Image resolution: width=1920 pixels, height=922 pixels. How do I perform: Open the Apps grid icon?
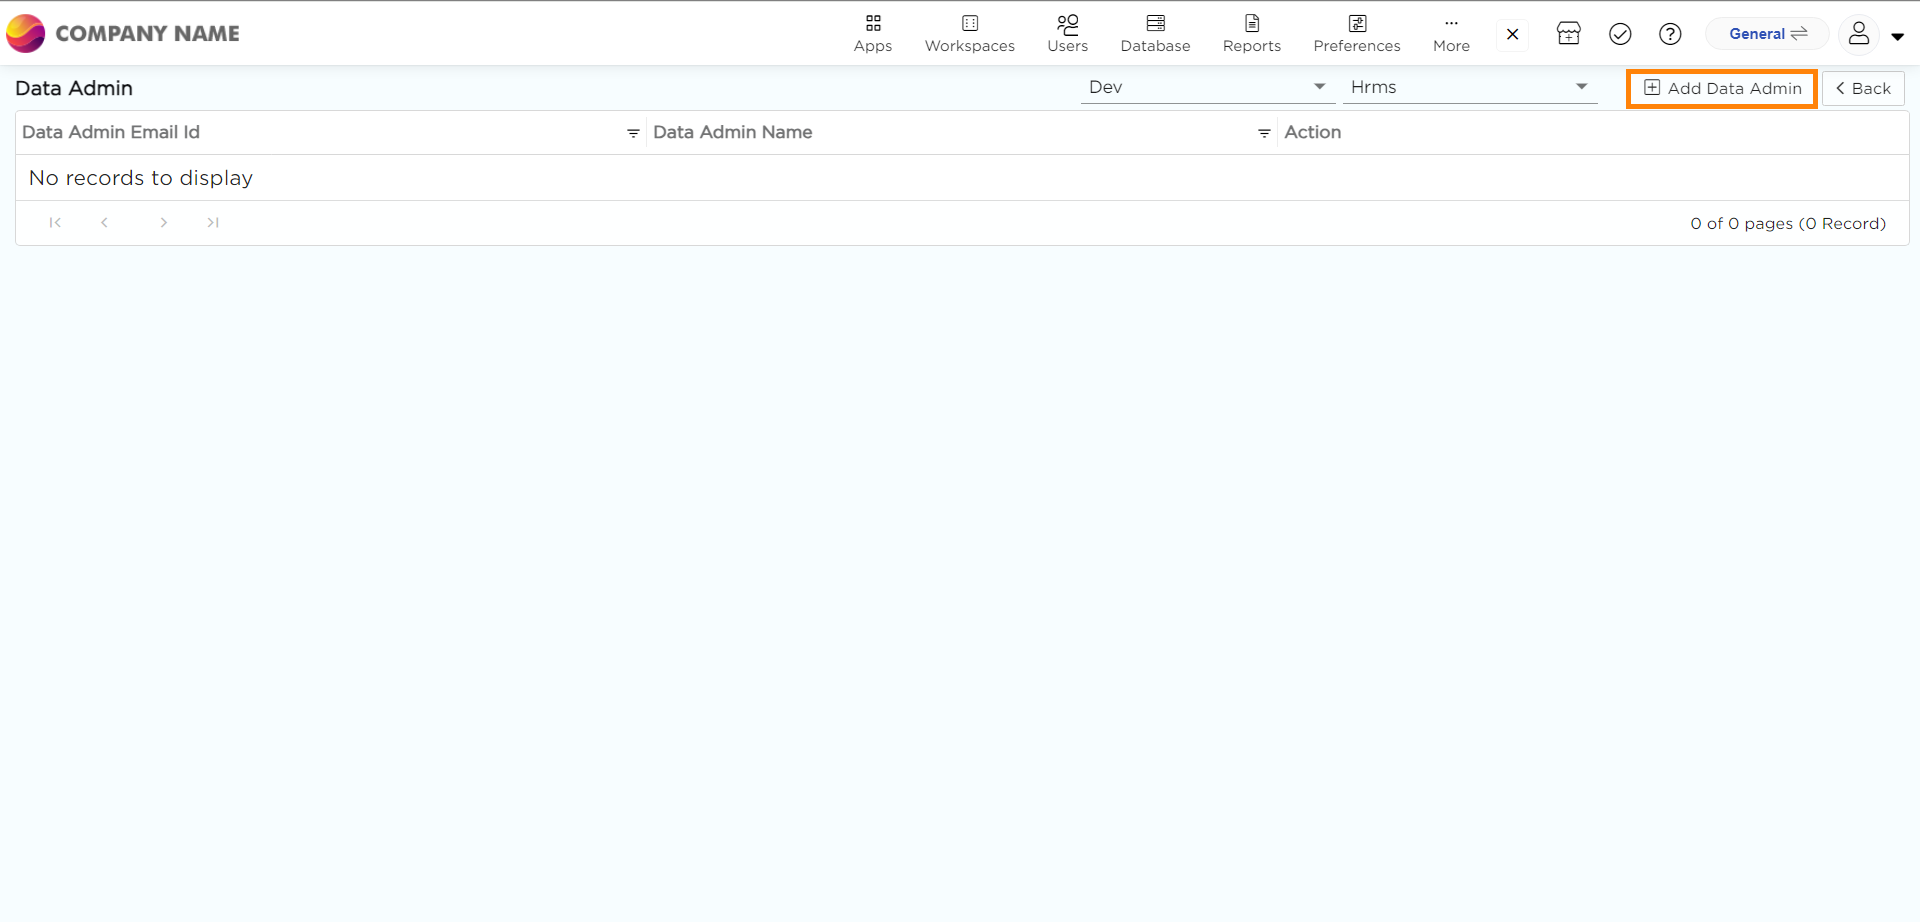tap(872, 33)
